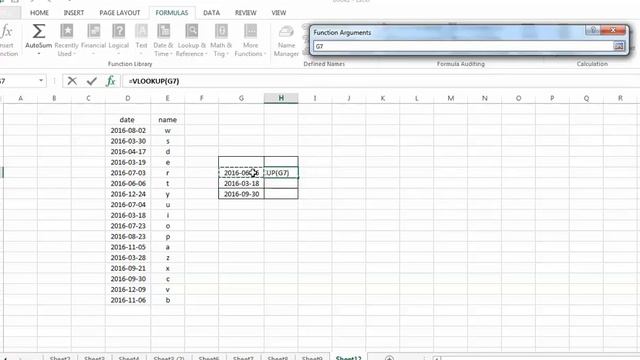Click the 'date' header cell
640x360 pixels.
(x=128, y=120)
